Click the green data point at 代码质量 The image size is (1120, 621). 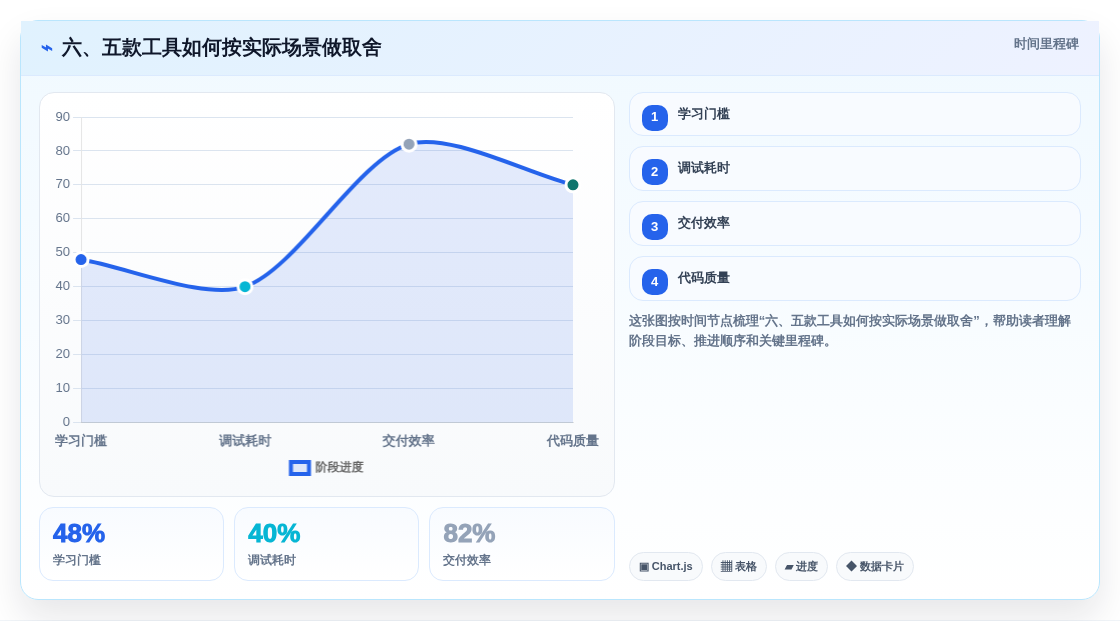(x=572, y=185)
